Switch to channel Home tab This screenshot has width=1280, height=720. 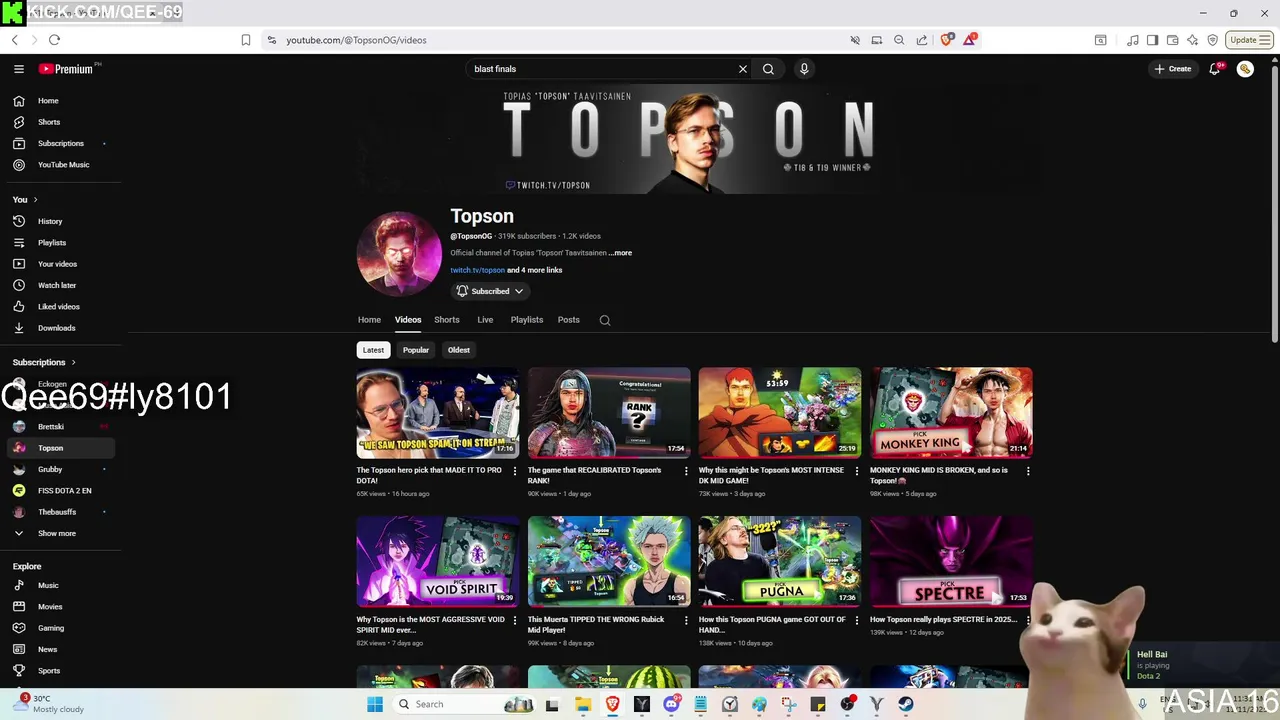[369, 320]
